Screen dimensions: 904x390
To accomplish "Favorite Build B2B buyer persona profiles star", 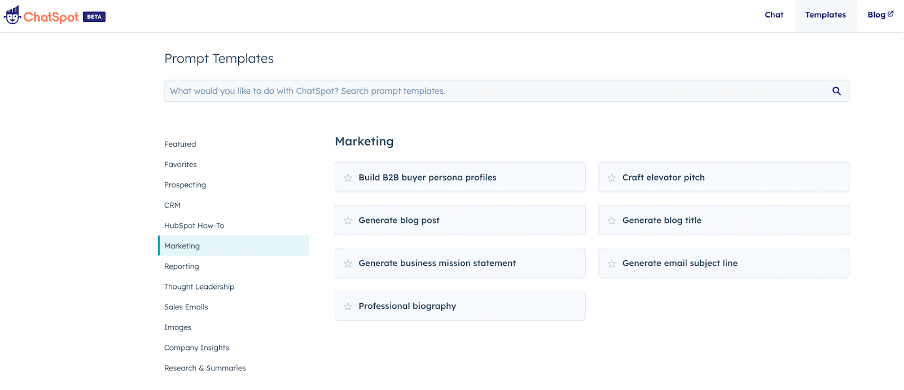I will pyautogui.click(x=348, y=178).
